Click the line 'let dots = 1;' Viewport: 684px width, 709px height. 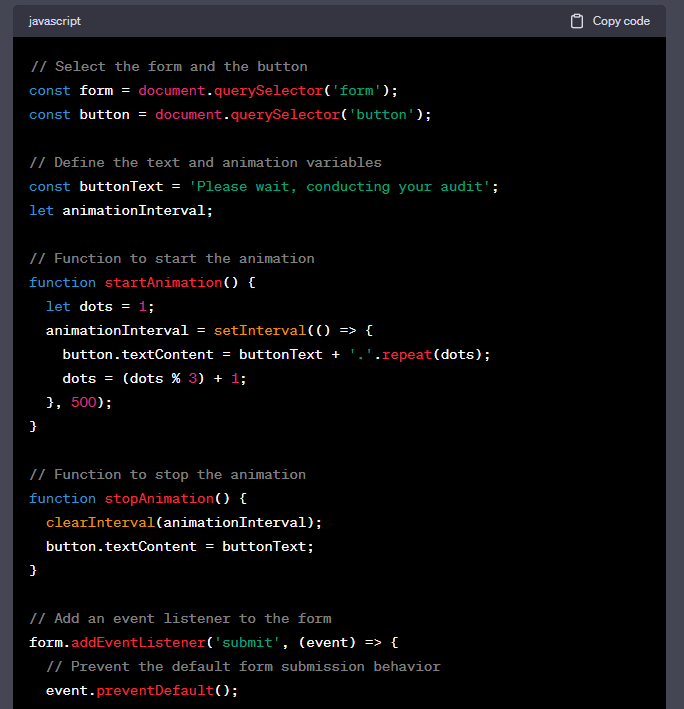click(x=100, y=307)
